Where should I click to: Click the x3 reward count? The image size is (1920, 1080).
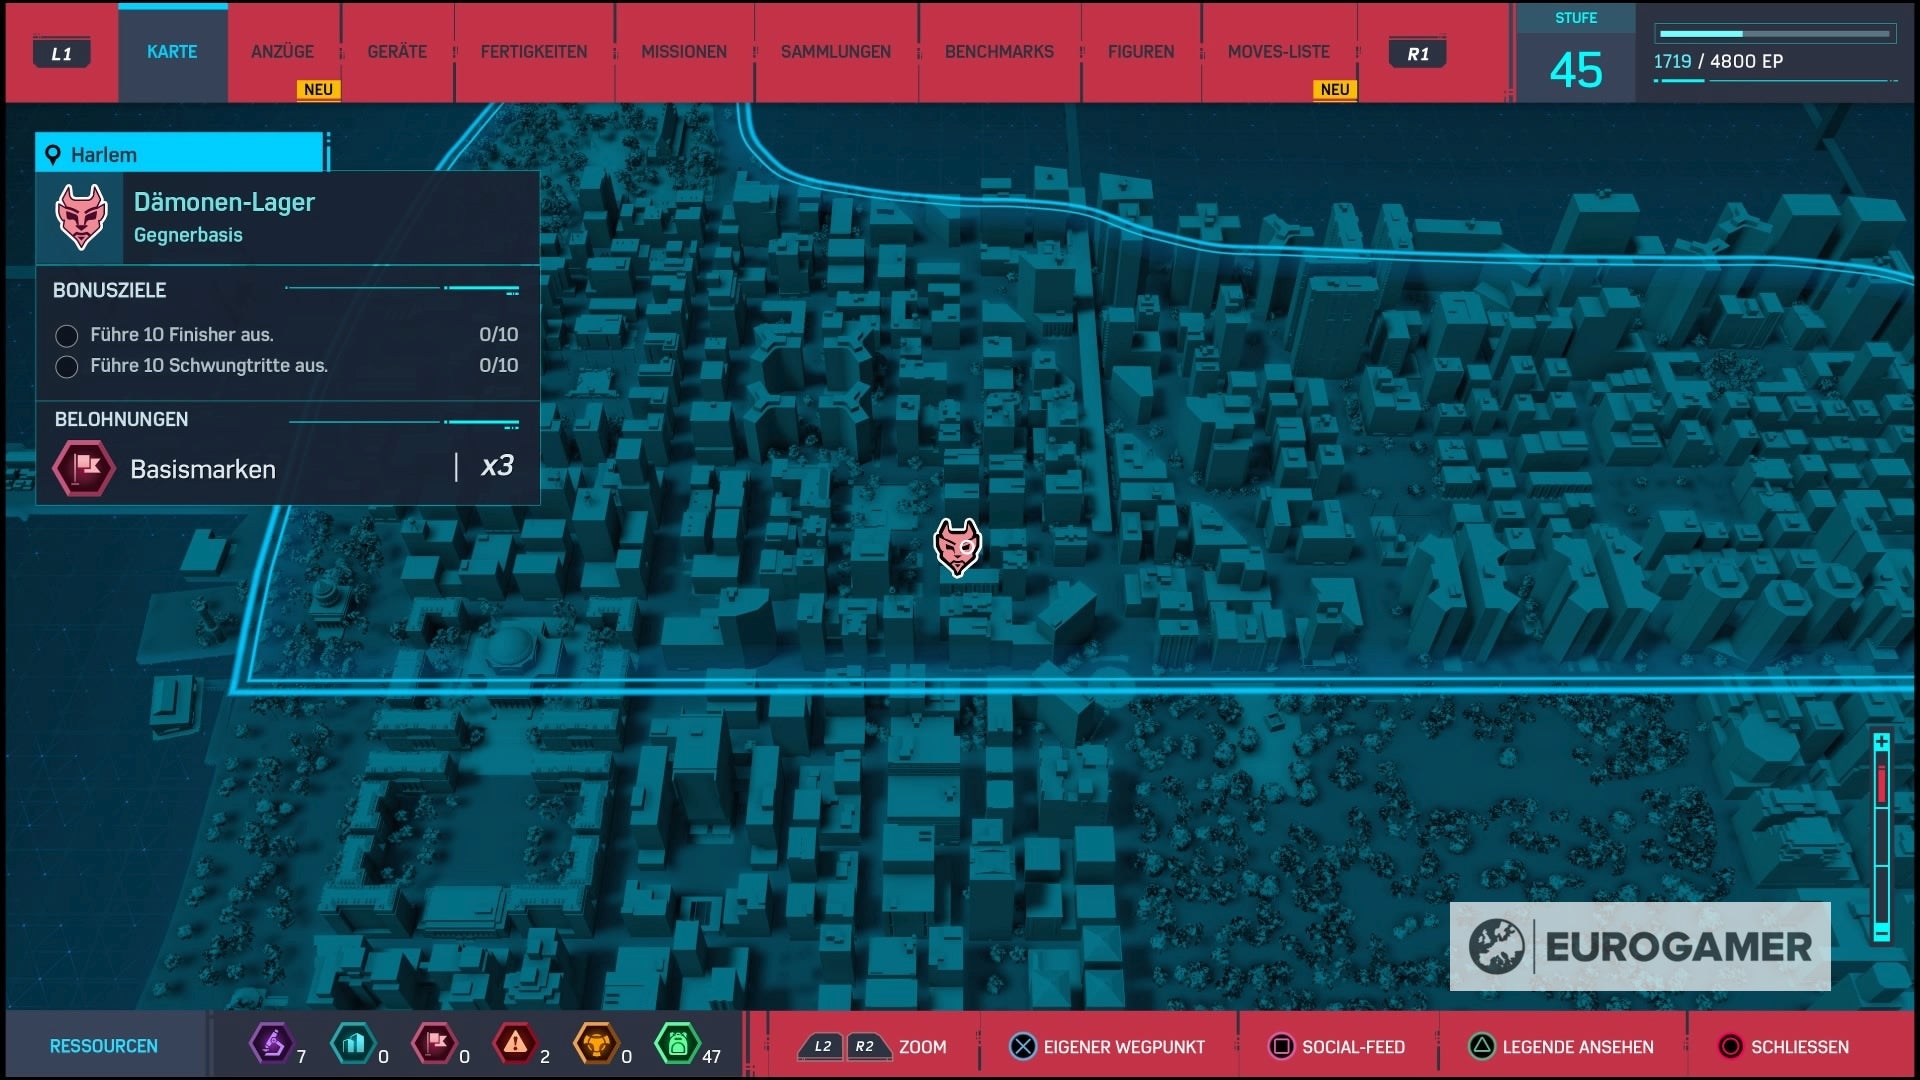click(497, 466)
